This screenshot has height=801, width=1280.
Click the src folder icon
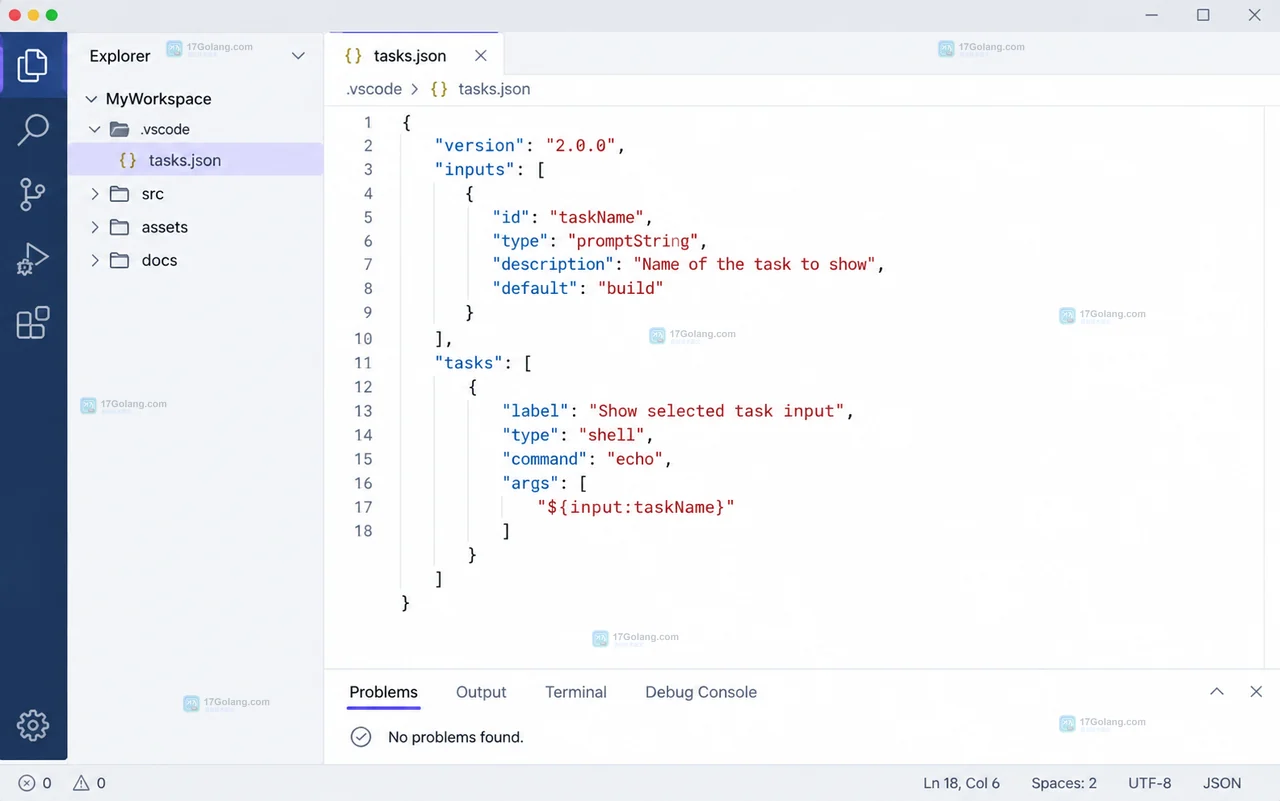coord(120,194)
